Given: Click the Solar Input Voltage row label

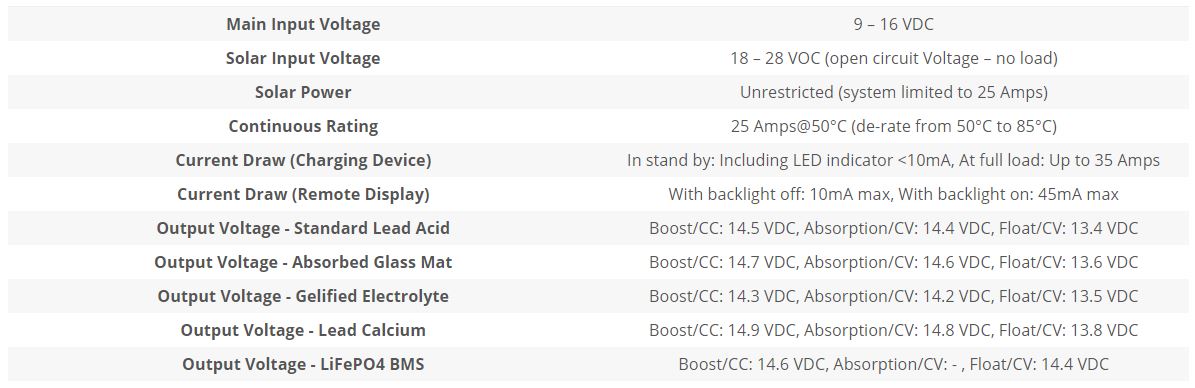Looking at the screenshot, I should [303, 59].
